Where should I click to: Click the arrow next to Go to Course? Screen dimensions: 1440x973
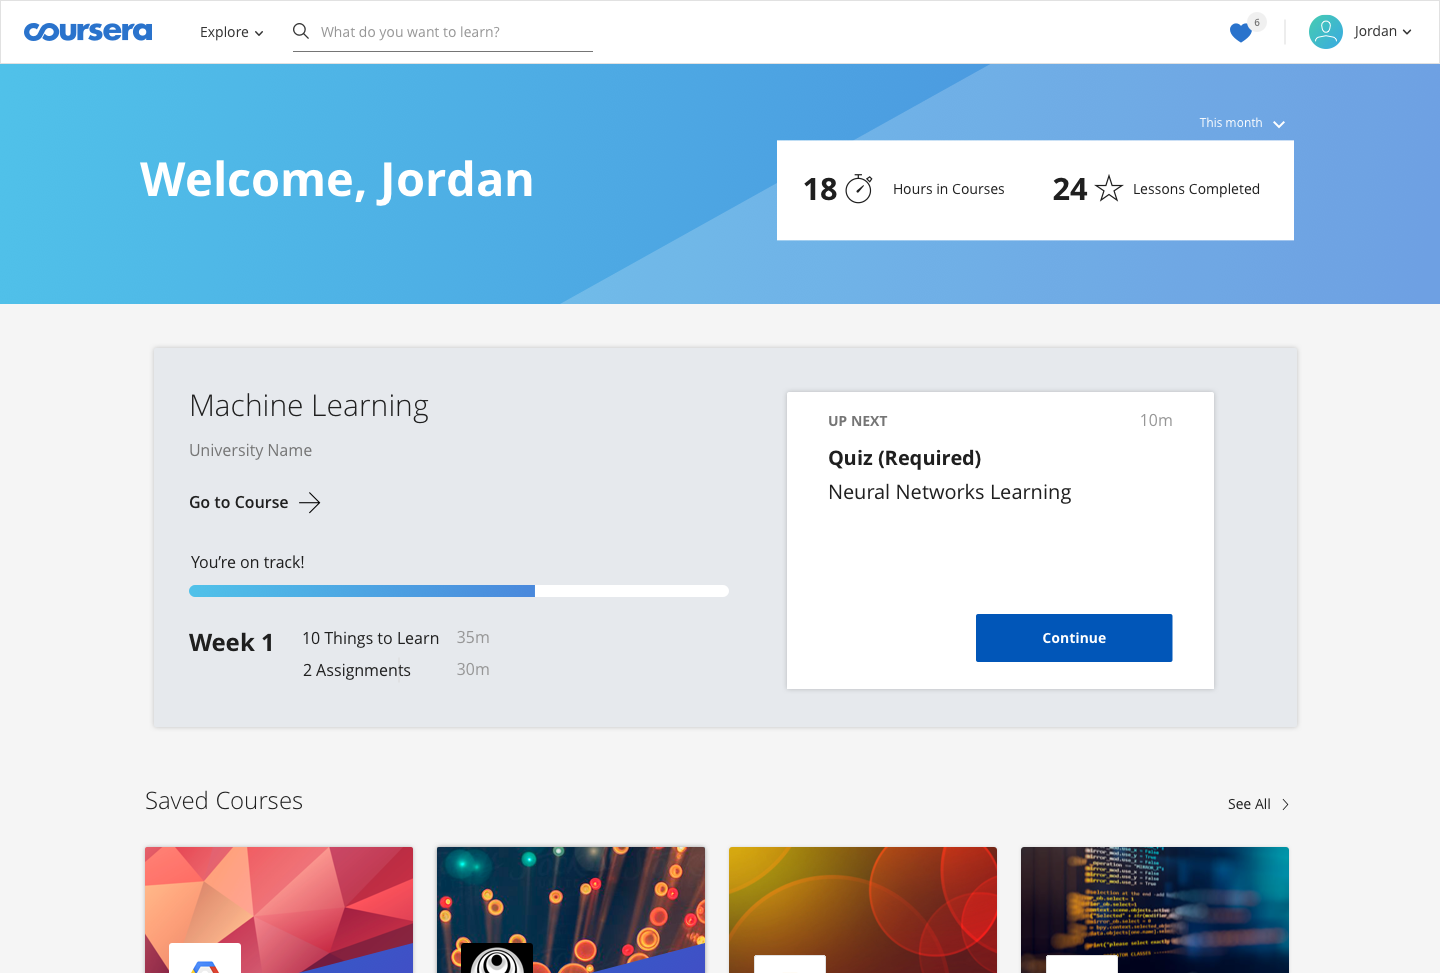pos(310,502)
